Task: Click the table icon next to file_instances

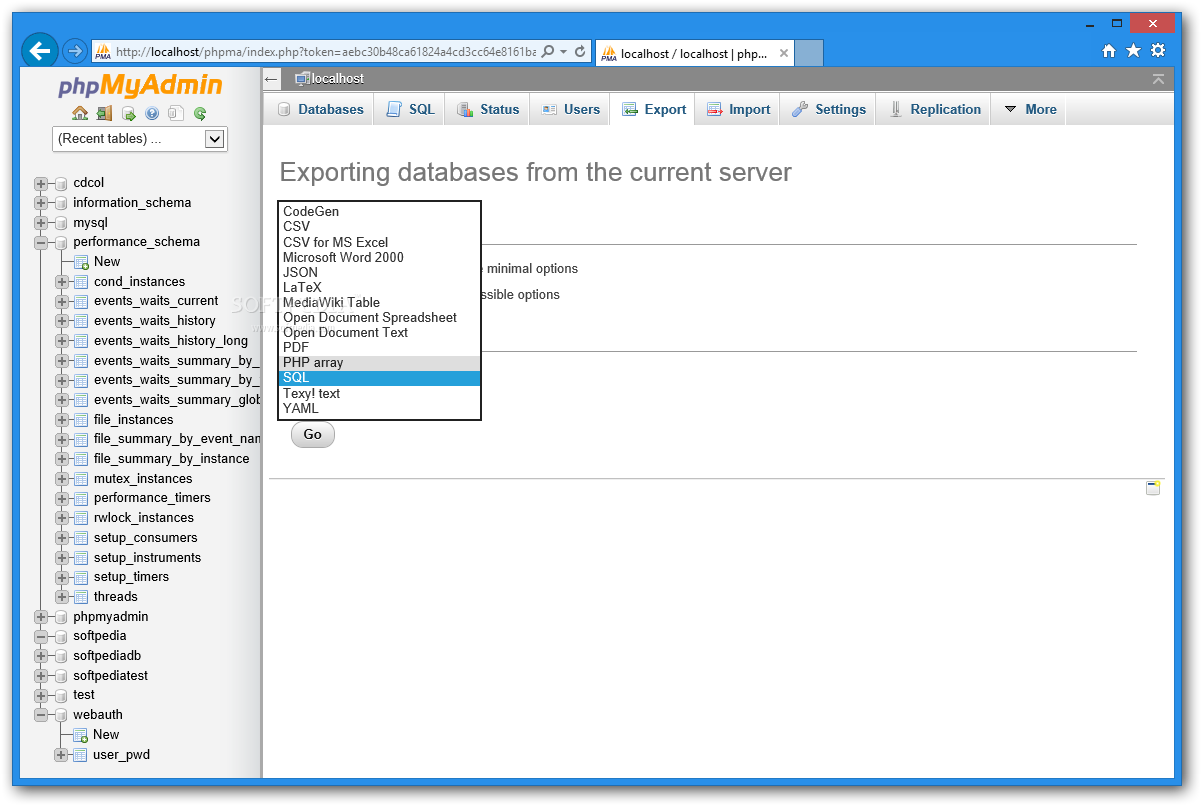Action: pos(81,420)
